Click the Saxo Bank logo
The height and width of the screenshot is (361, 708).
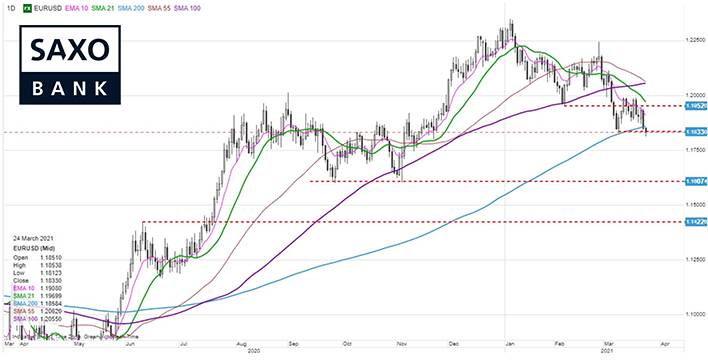click(70, 65)
